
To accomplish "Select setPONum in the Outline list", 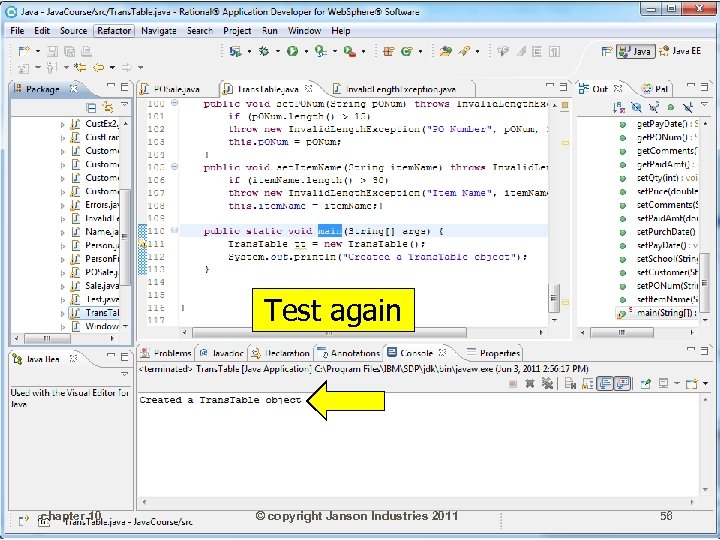I will click(660, 286).
